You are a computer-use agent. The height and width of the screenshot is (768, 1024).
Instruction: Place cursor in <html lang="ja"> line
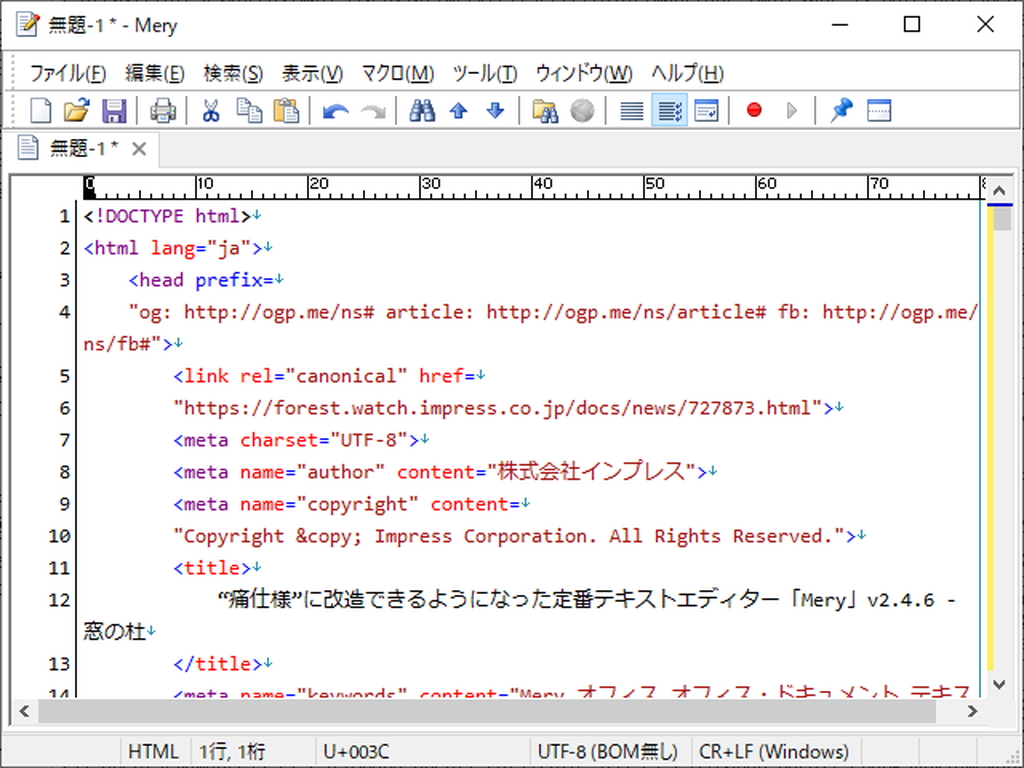(173, 248)
